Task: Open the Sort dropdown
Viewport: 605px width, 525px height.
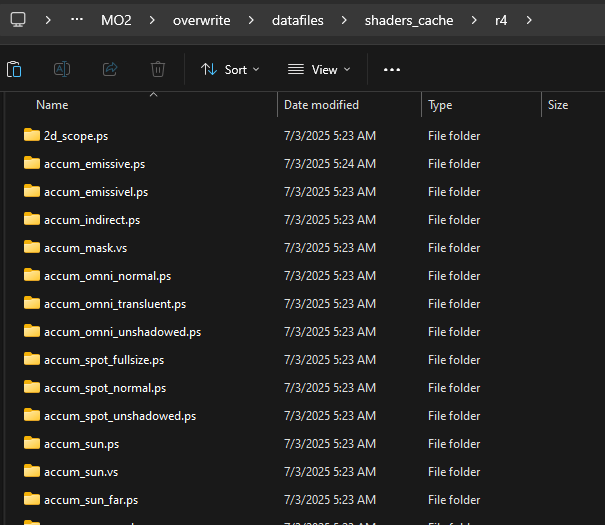Action: coord(230,70)
